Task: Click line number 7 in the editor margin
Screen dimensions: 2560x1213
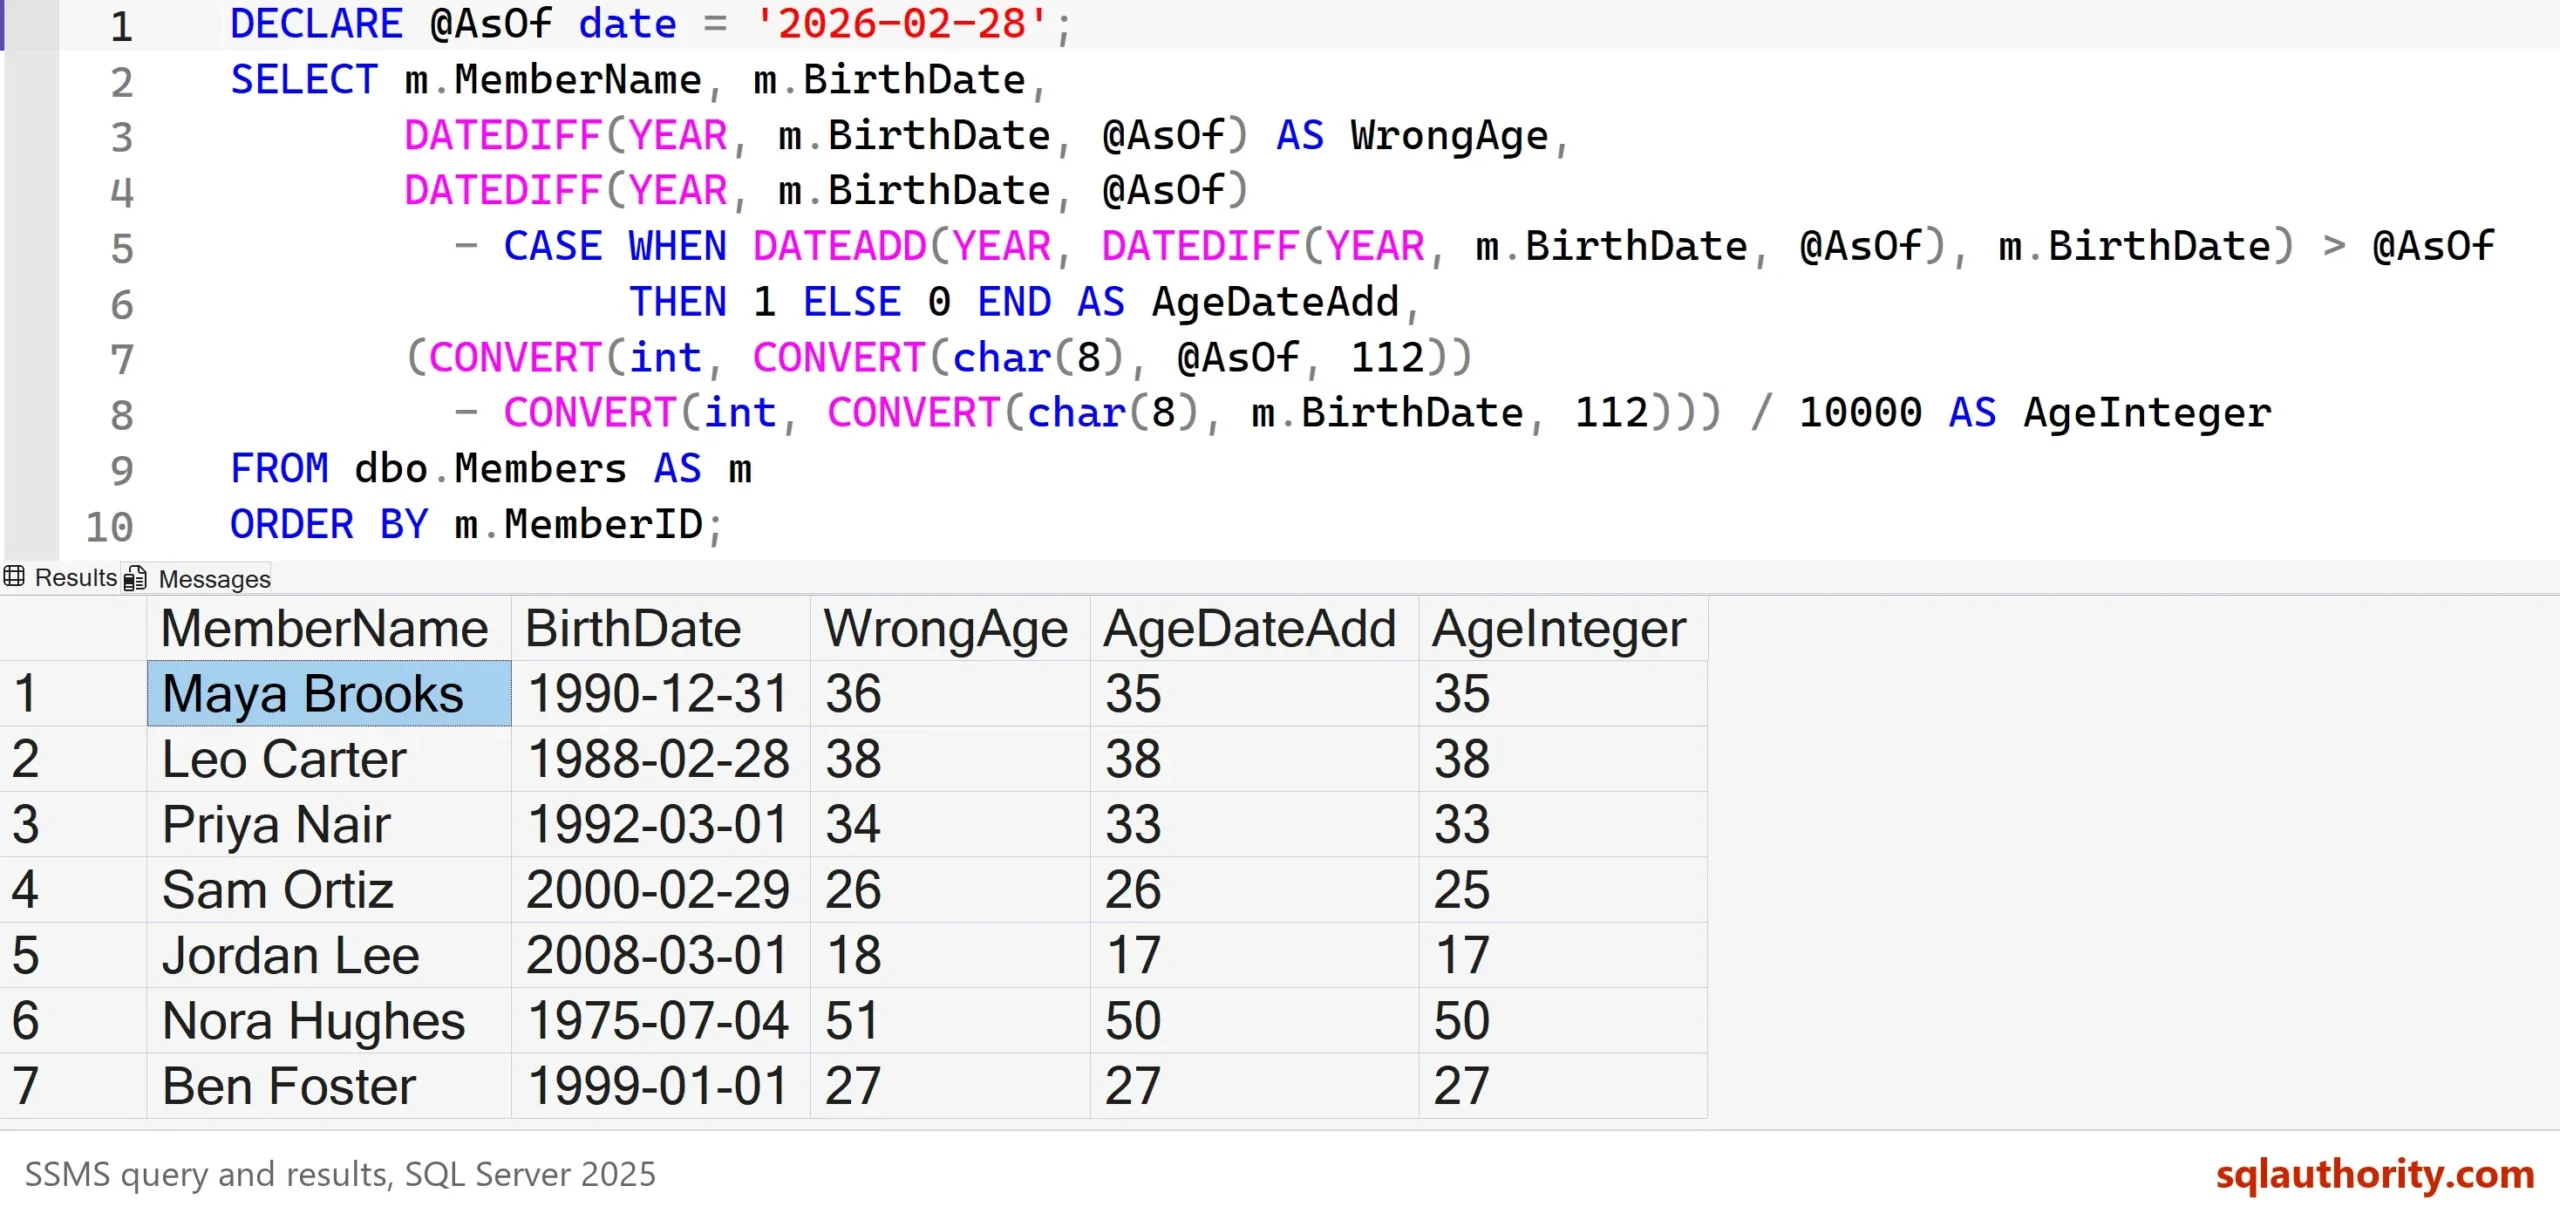Action: click(121, 359)
